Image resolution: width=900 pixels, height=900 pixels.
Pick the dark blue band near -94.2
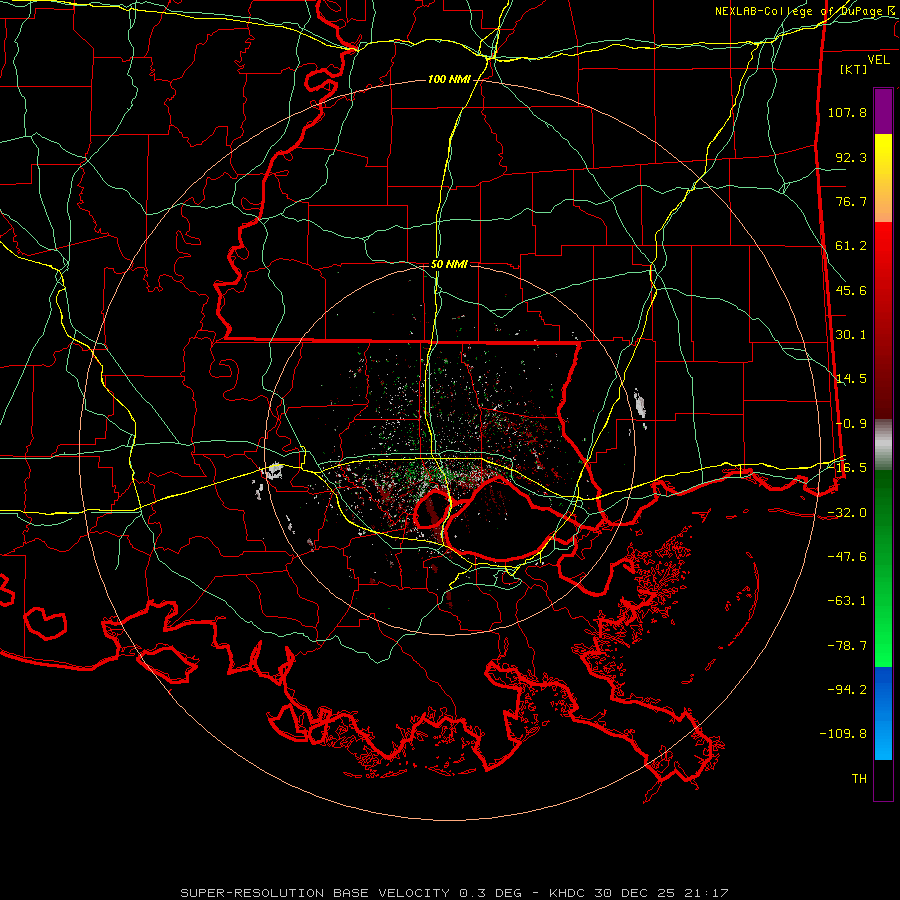(883, 689)
